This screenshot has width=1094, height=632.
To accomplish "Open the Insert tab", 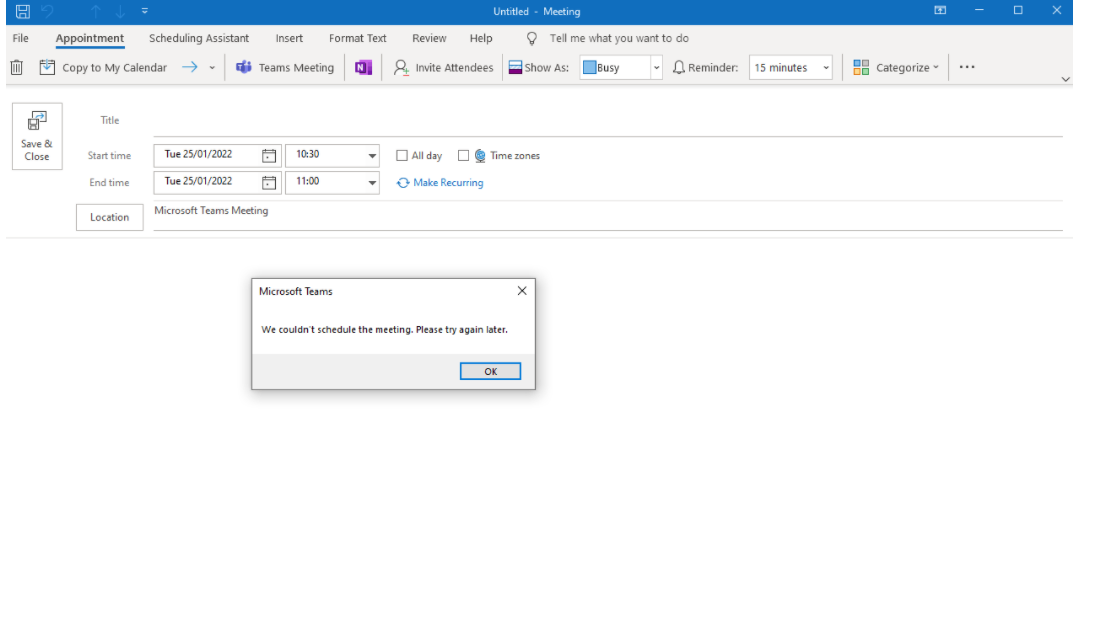I will (289, 38).
